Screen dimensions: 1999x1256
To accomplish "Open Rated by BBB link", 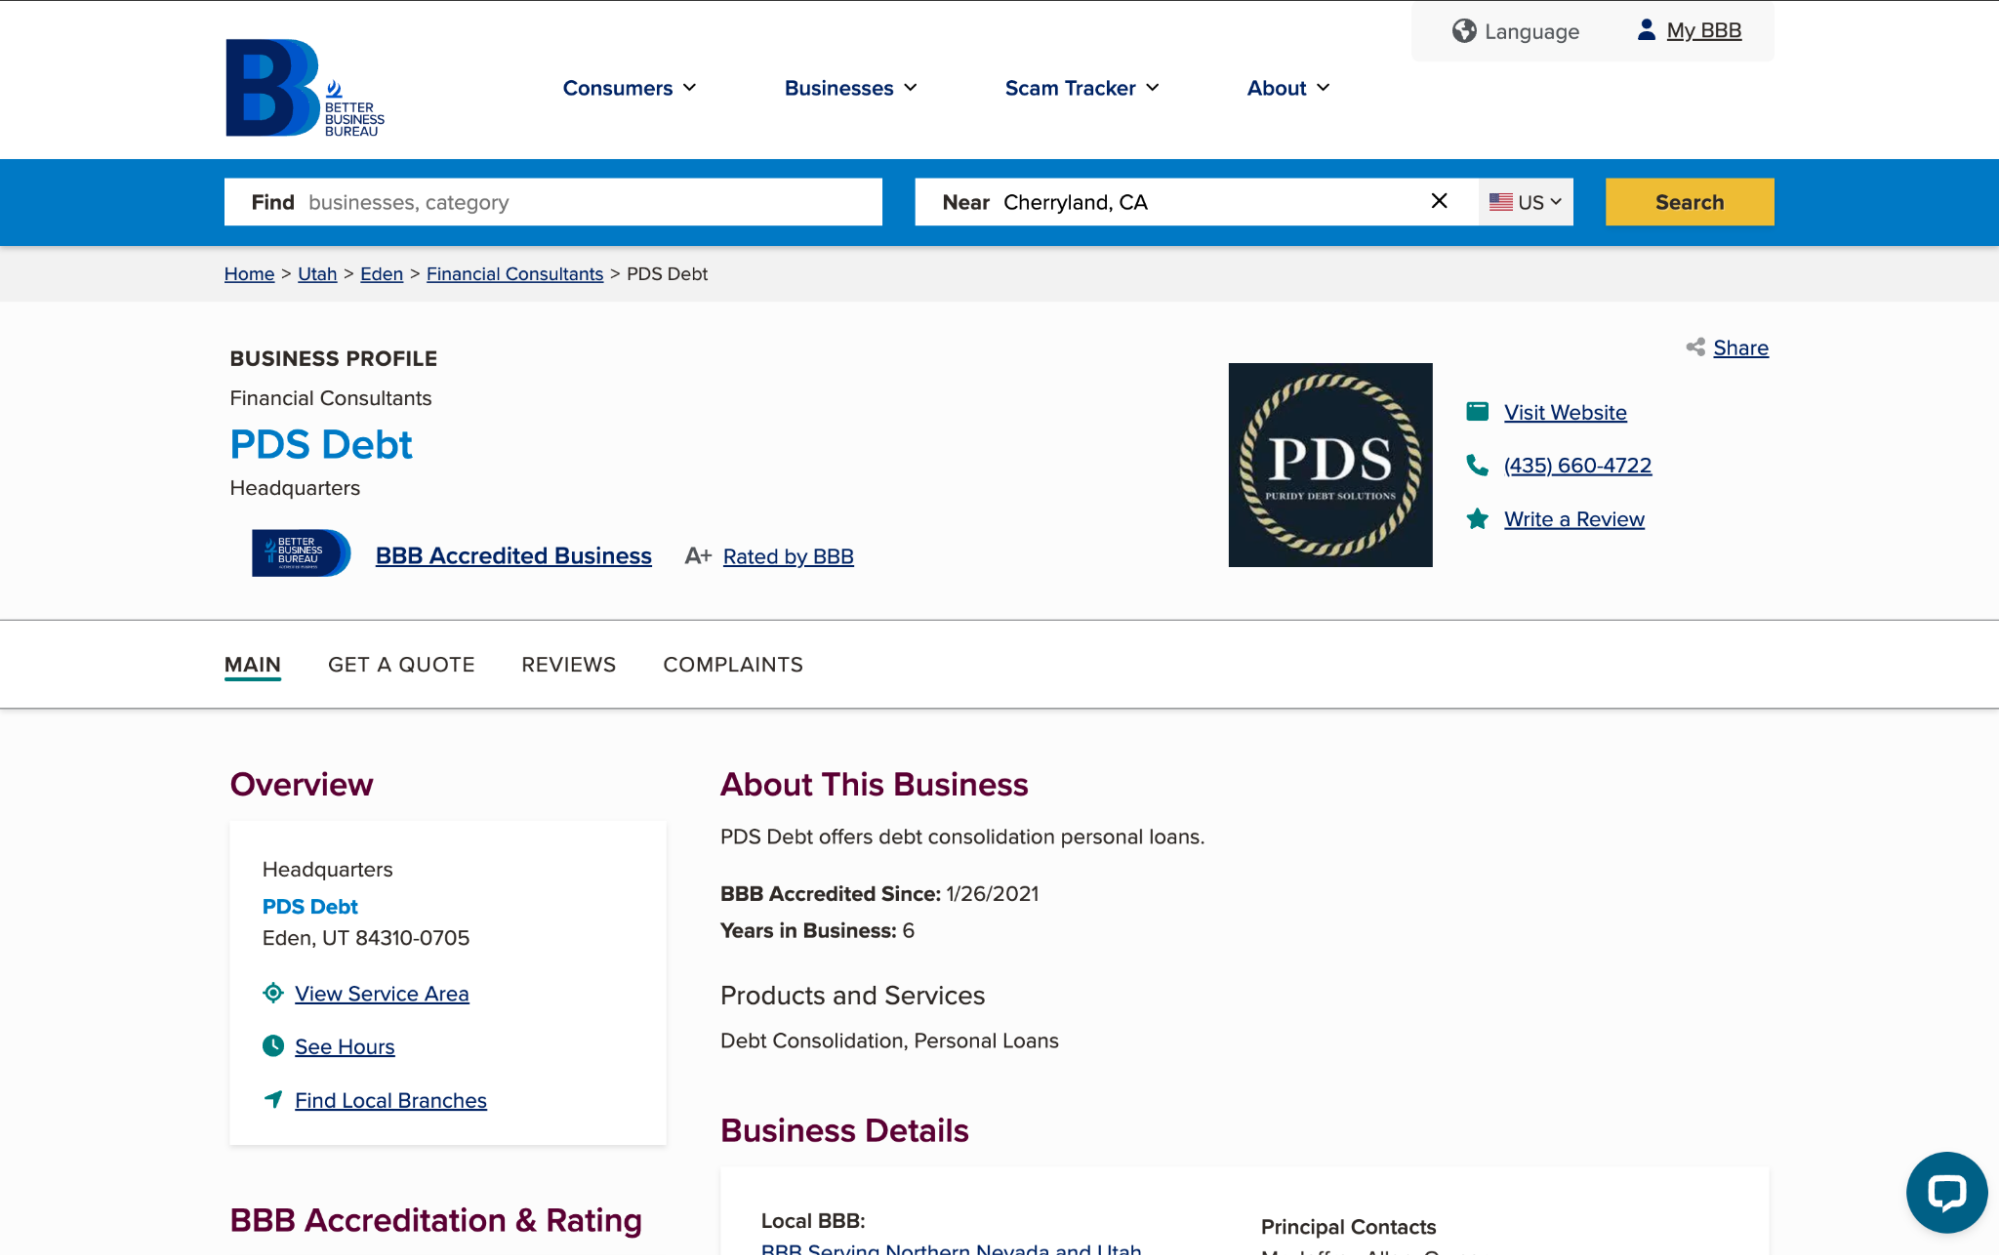I will [788, 556].
